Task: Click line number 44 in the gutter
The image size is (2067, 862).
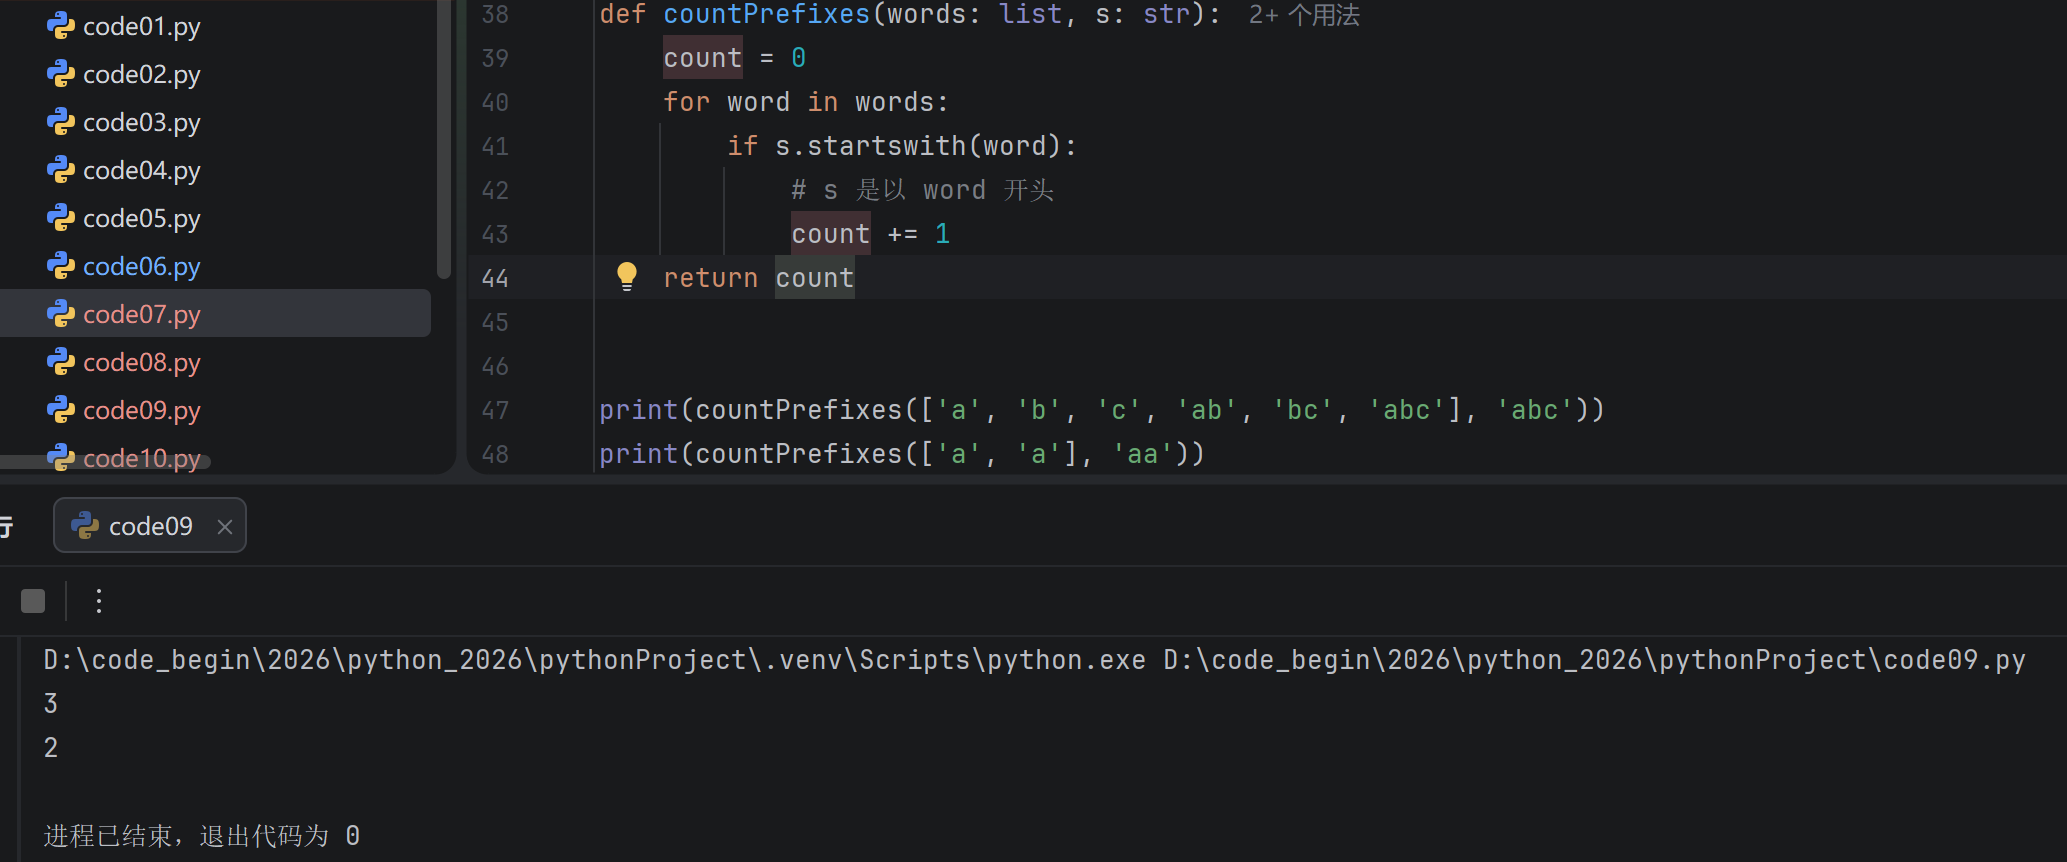Action: (495, 278)
